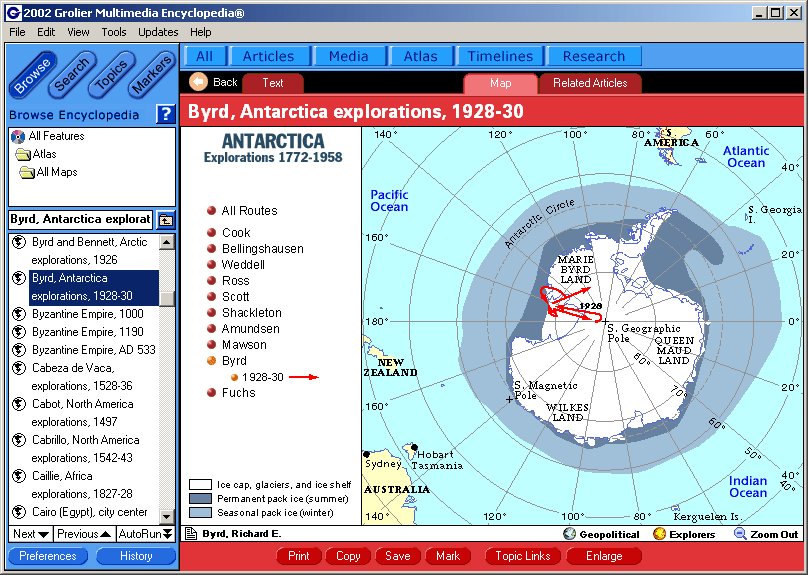Open the Browse Encyclopedia help question icon
This screenshot has width=808, height=575.
[x=165, y=114]
